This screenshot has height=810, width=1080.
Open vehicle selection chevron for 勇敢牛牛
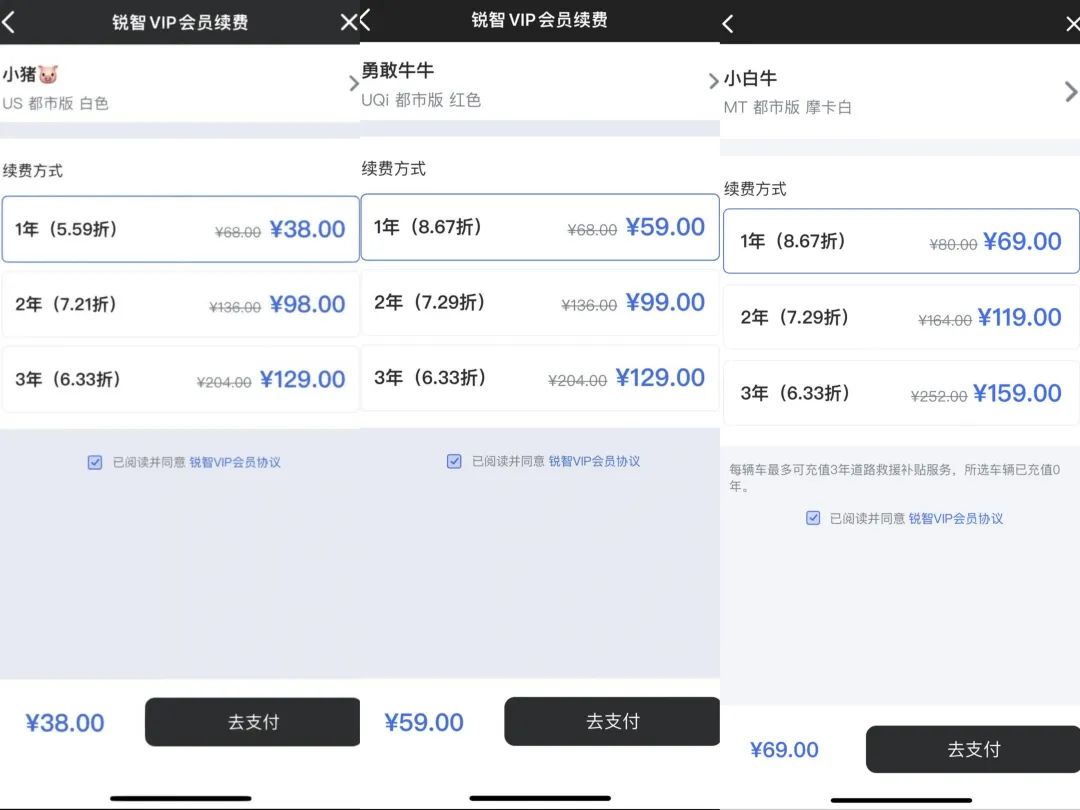[713, 81]
